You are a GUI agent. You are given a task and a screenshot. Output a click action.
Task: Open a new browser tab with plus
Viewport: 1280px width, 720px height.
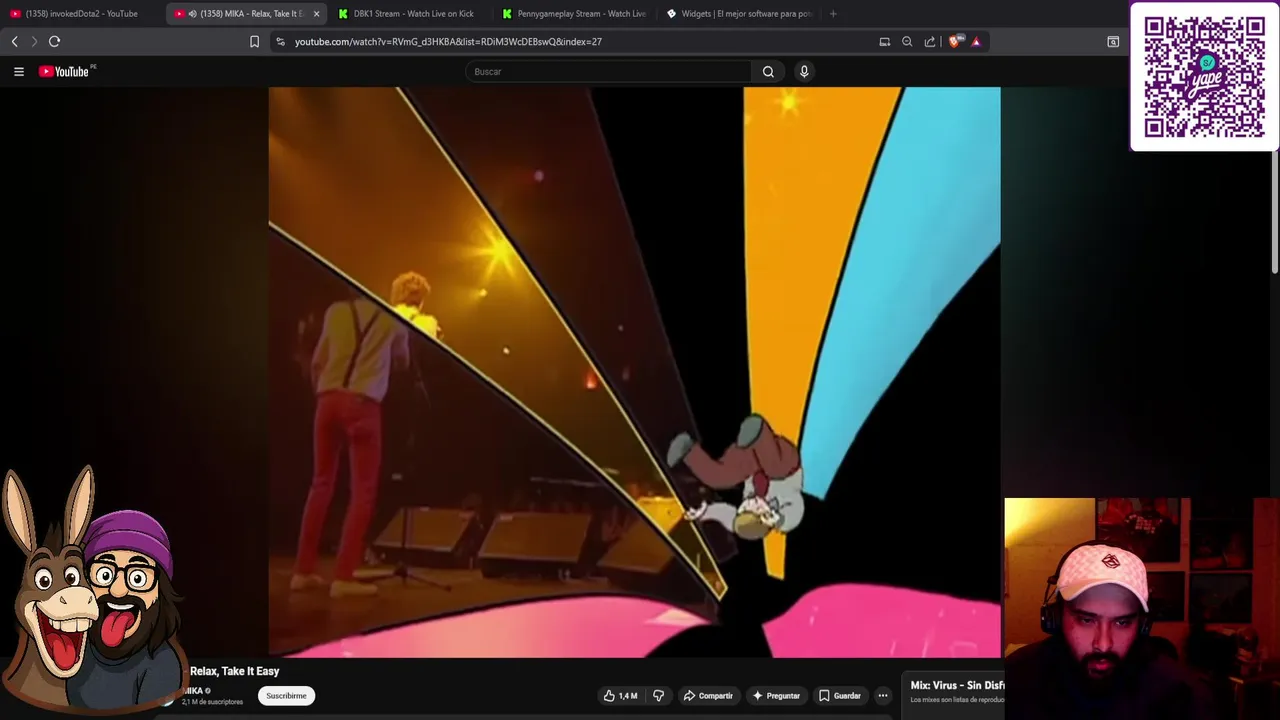coord(833,14)
